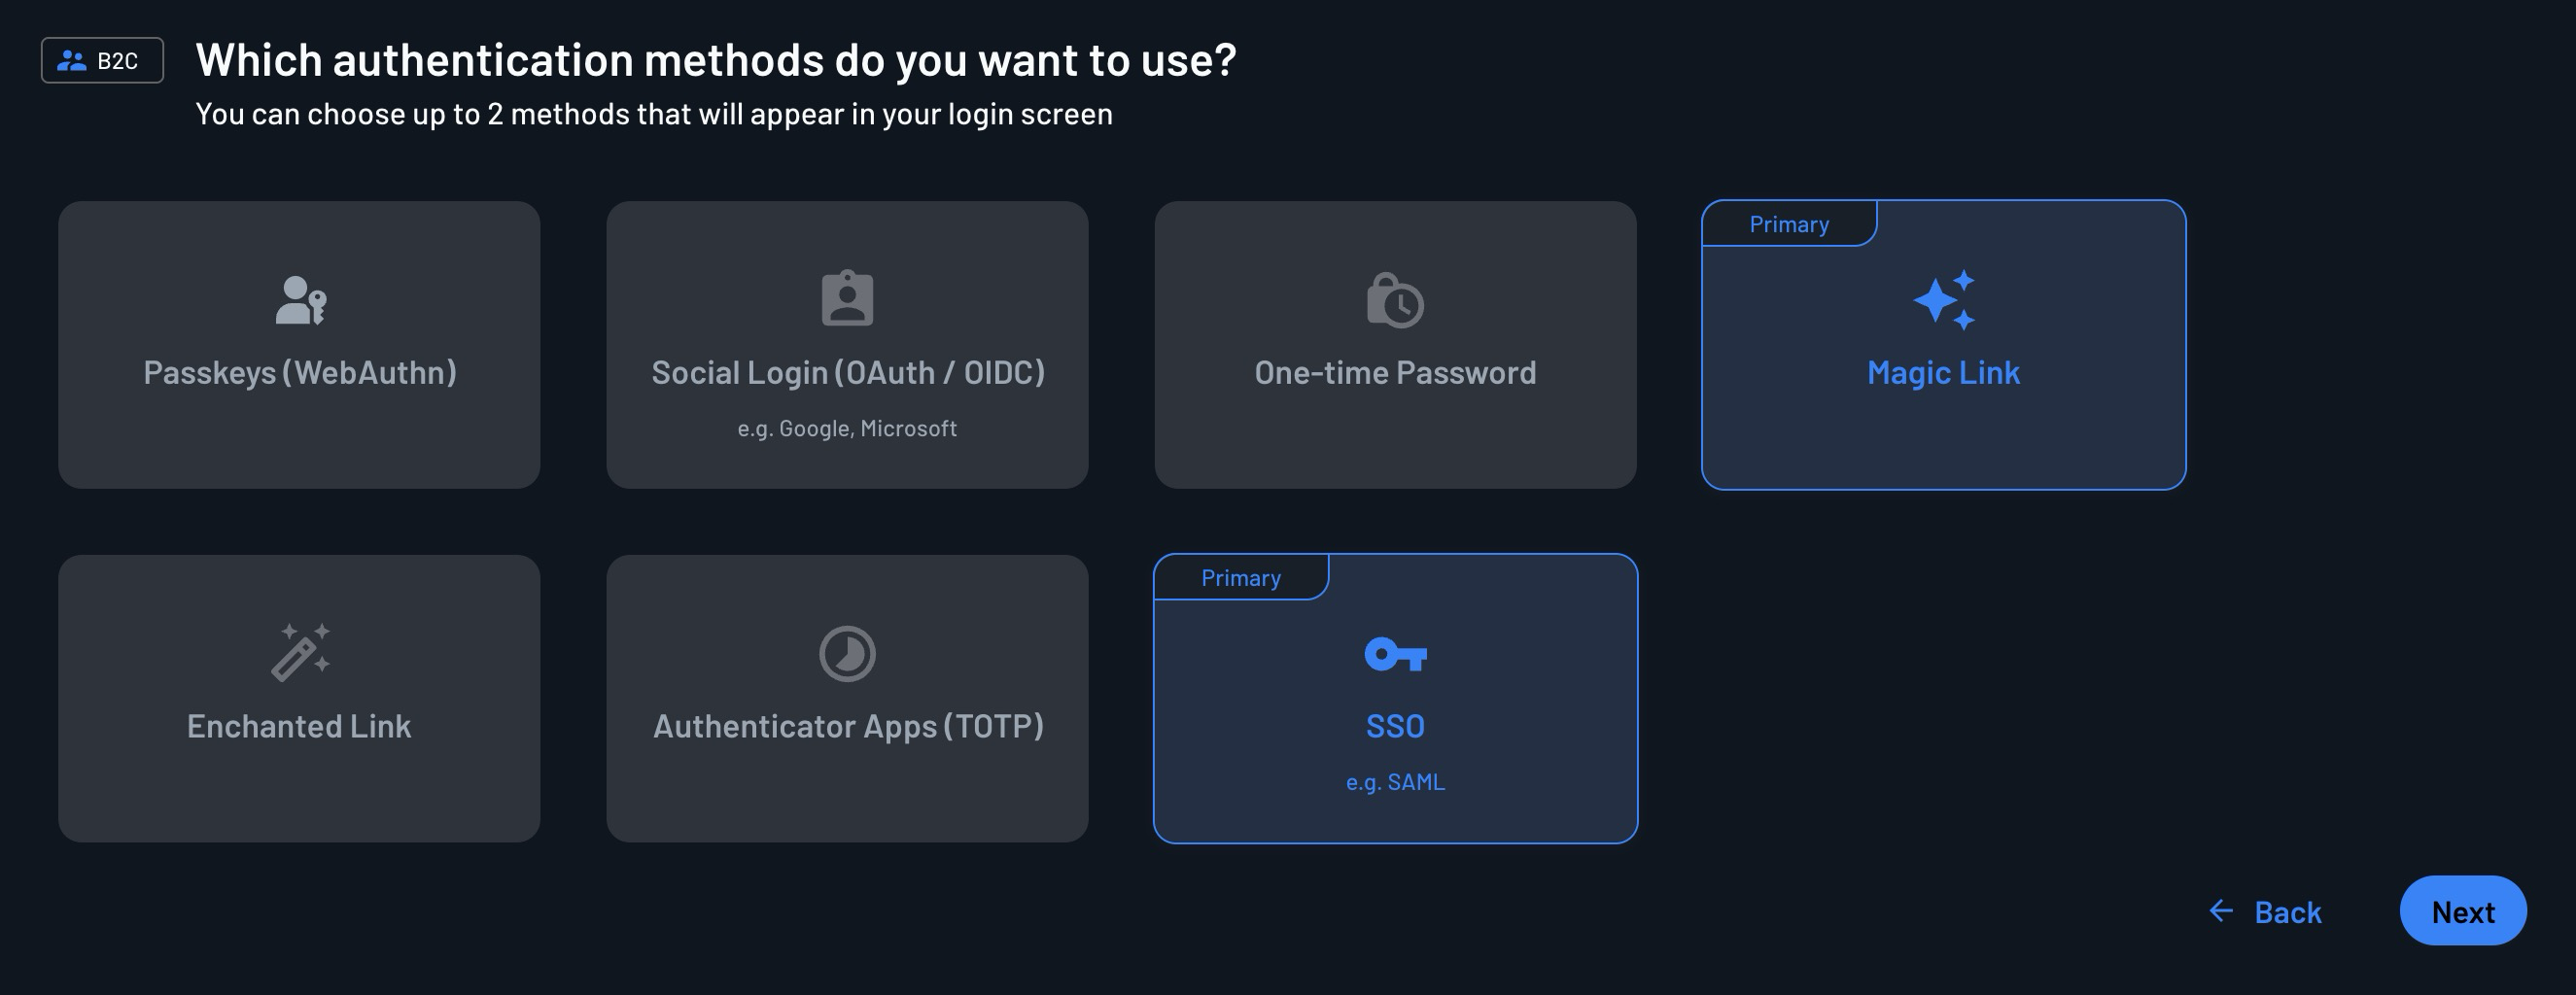Click the B2C label badge
This screenshot has width=2576, height=995.
click(x=102, y=61)
